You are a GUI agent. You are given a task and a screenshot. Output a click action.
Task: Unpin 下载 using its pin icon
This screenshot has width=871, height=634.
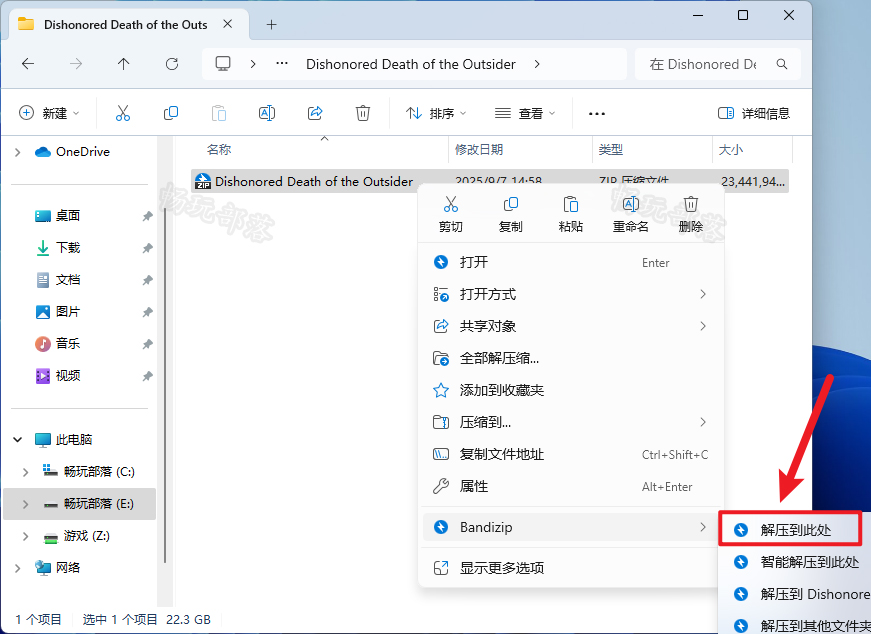pyautogui.click(x=147, y=248)
